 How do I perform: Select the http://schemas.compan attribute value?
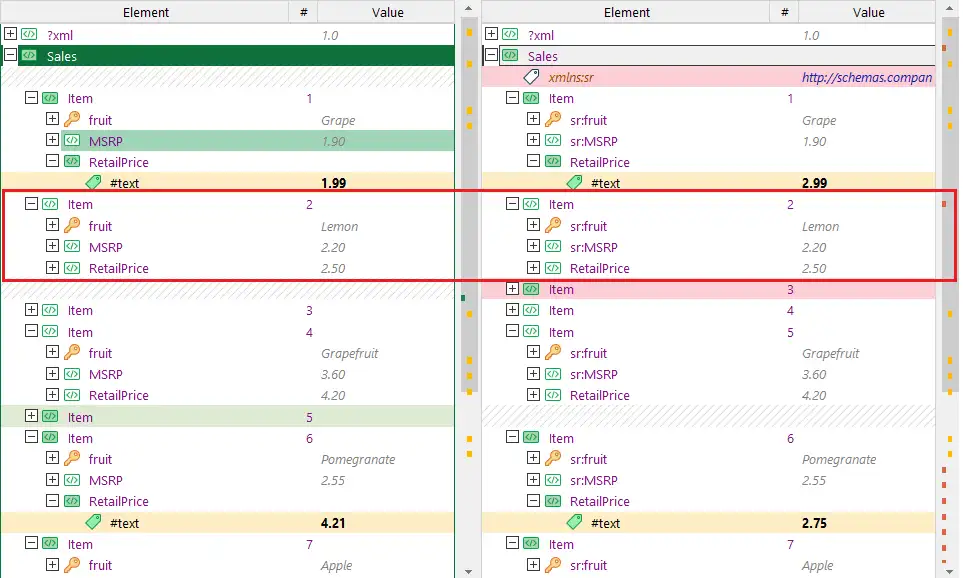click(x=867, y=77)
